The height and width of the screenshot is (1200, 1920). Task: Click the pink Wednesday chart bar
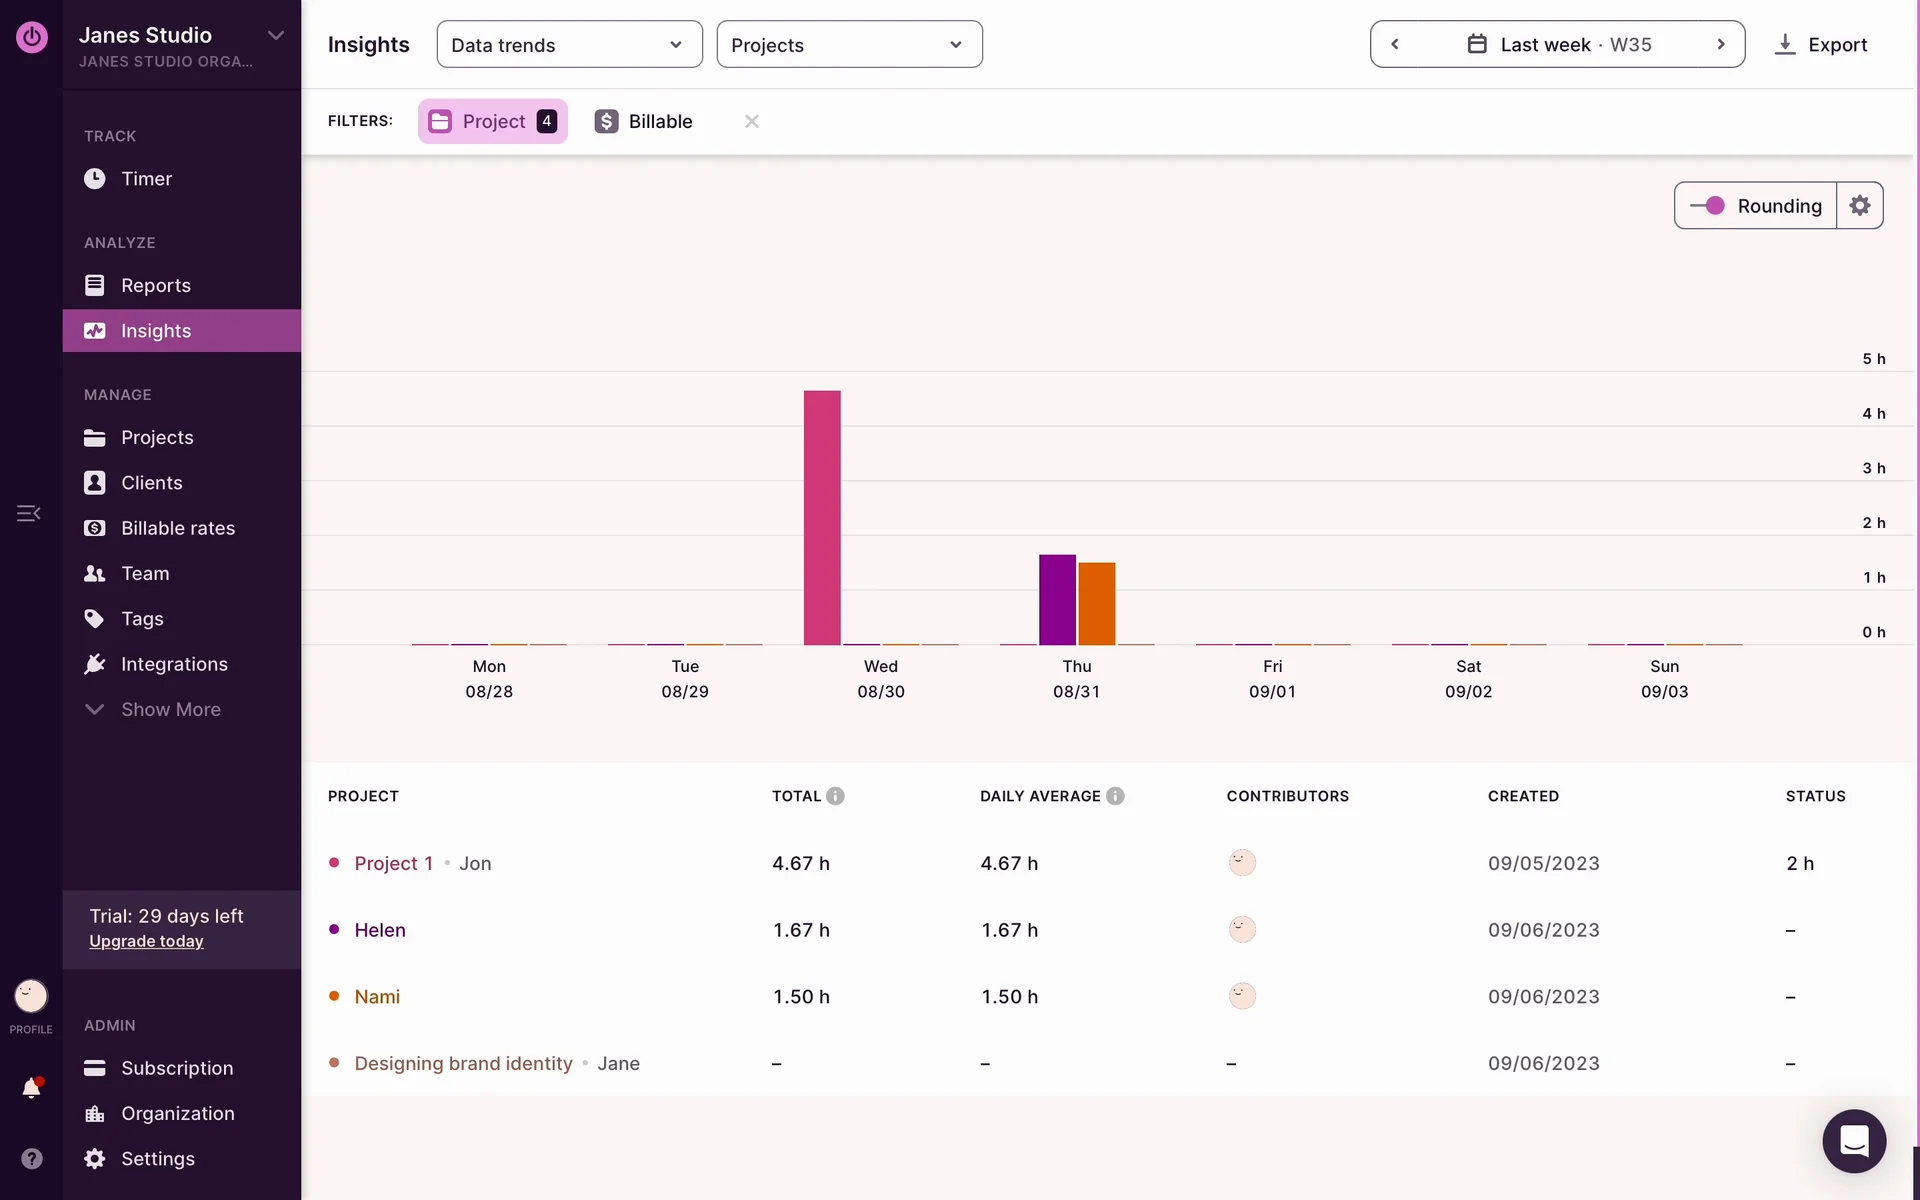[822, 517]
